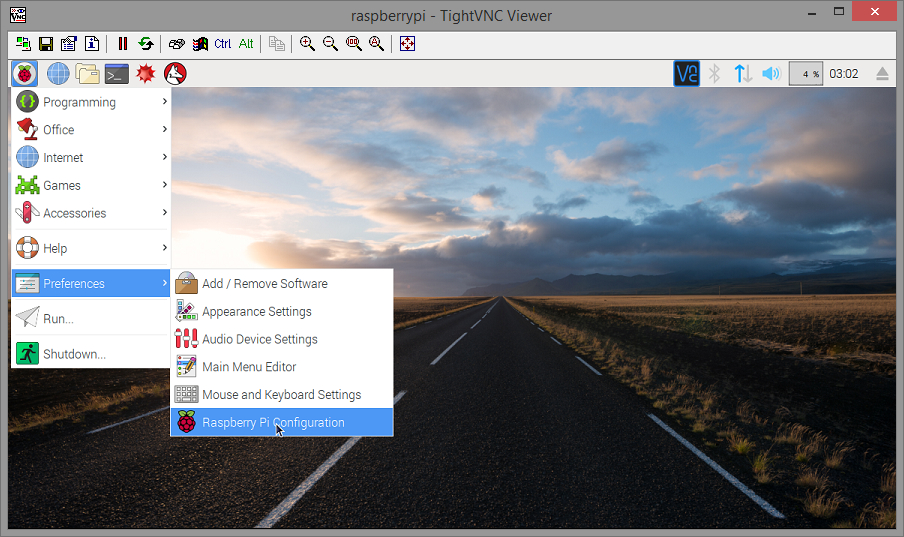The image size is (904, 537).
Task: Zoom in with the magnifier plus icon
Action: [307, 44]
